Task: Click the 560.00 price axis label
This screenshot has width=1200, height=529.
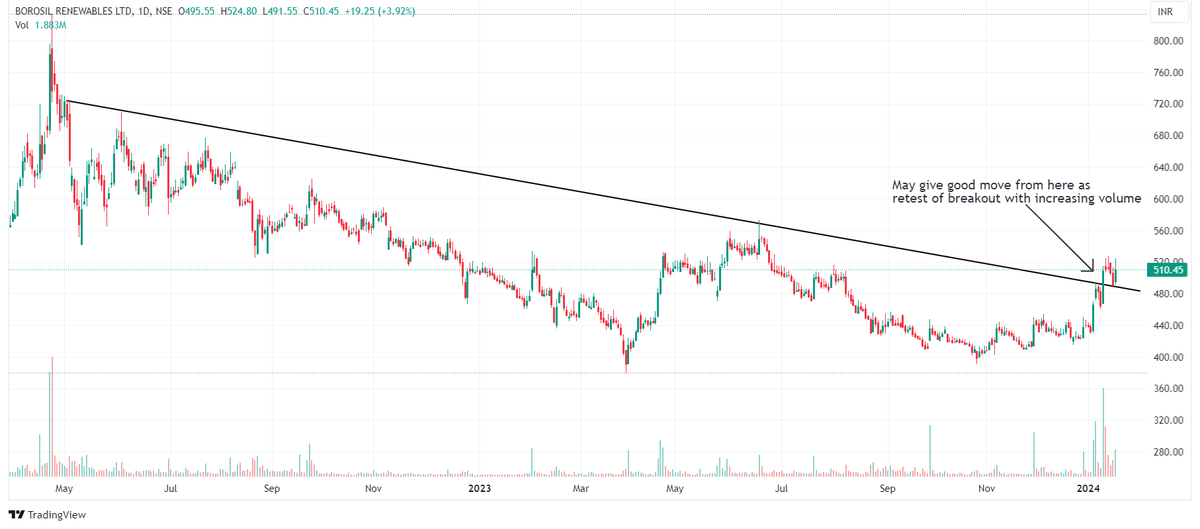Action: click(1167, 231)
